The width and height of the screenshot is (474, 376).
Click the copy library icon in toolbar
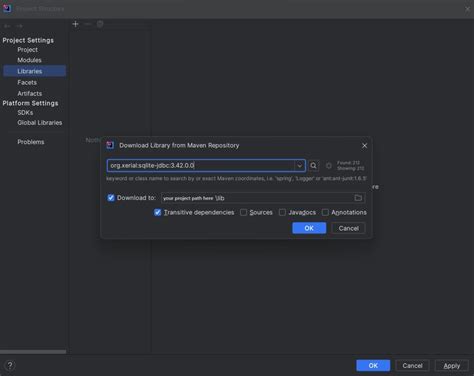100,24
